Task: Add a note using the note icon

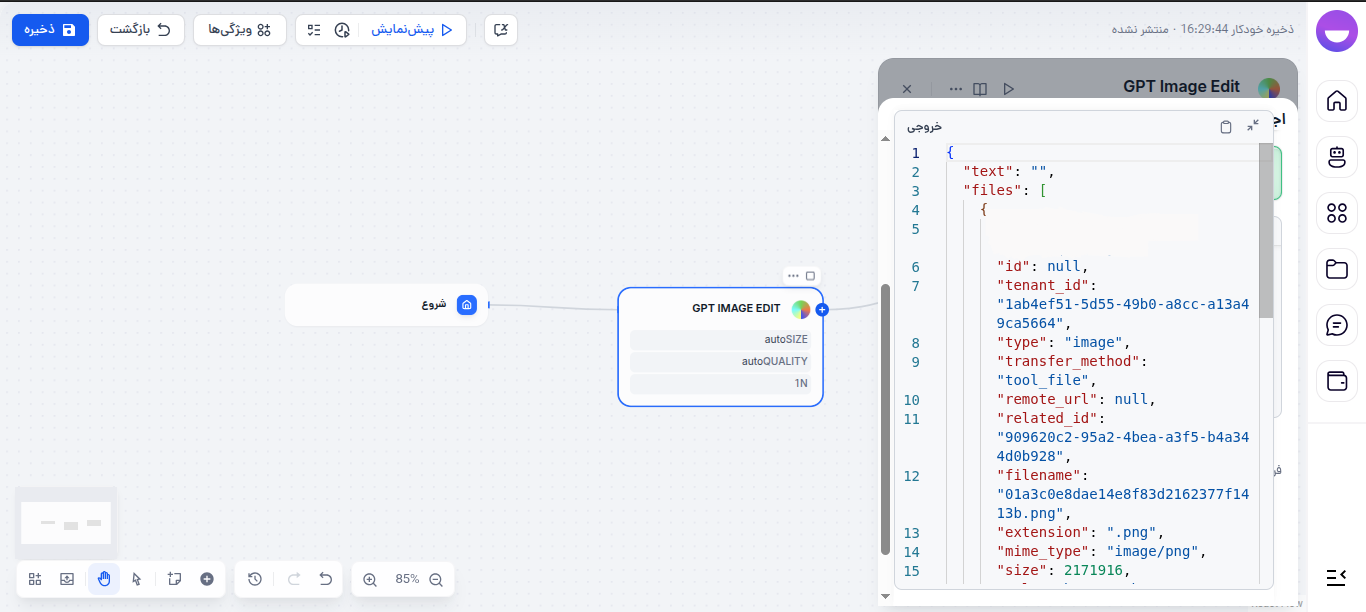Action: click(175, 579)
